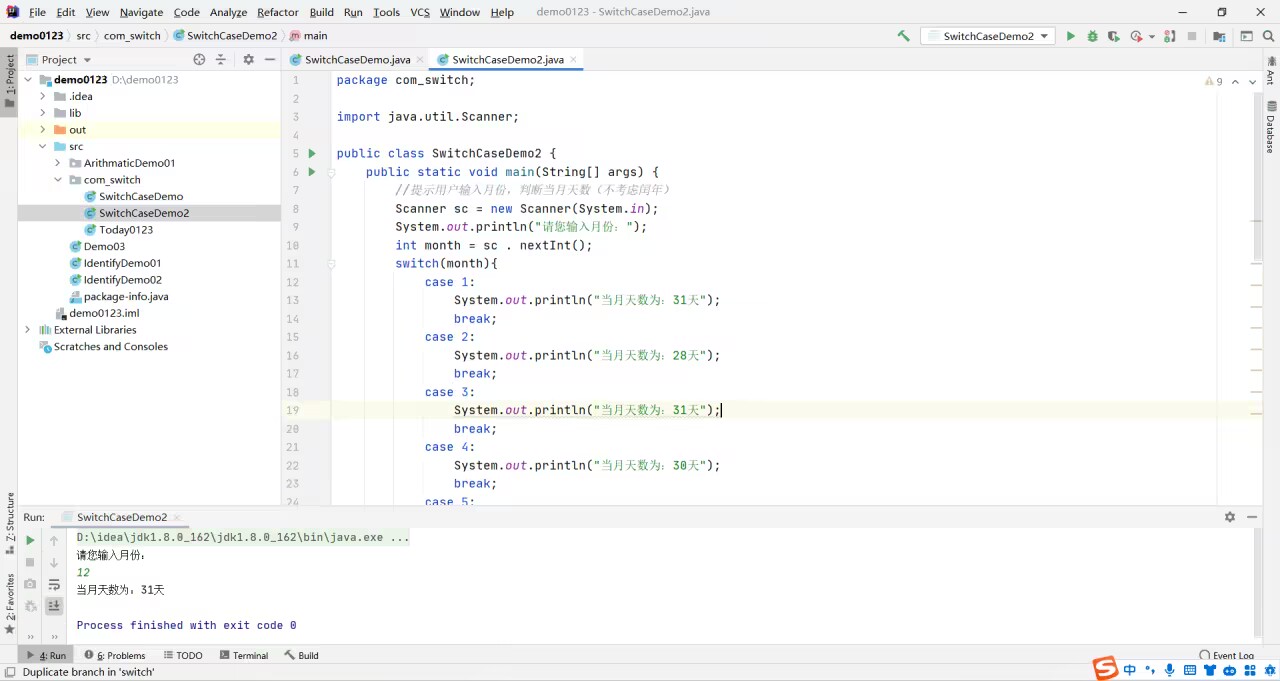Hide the Project tool window

point(270,60)
